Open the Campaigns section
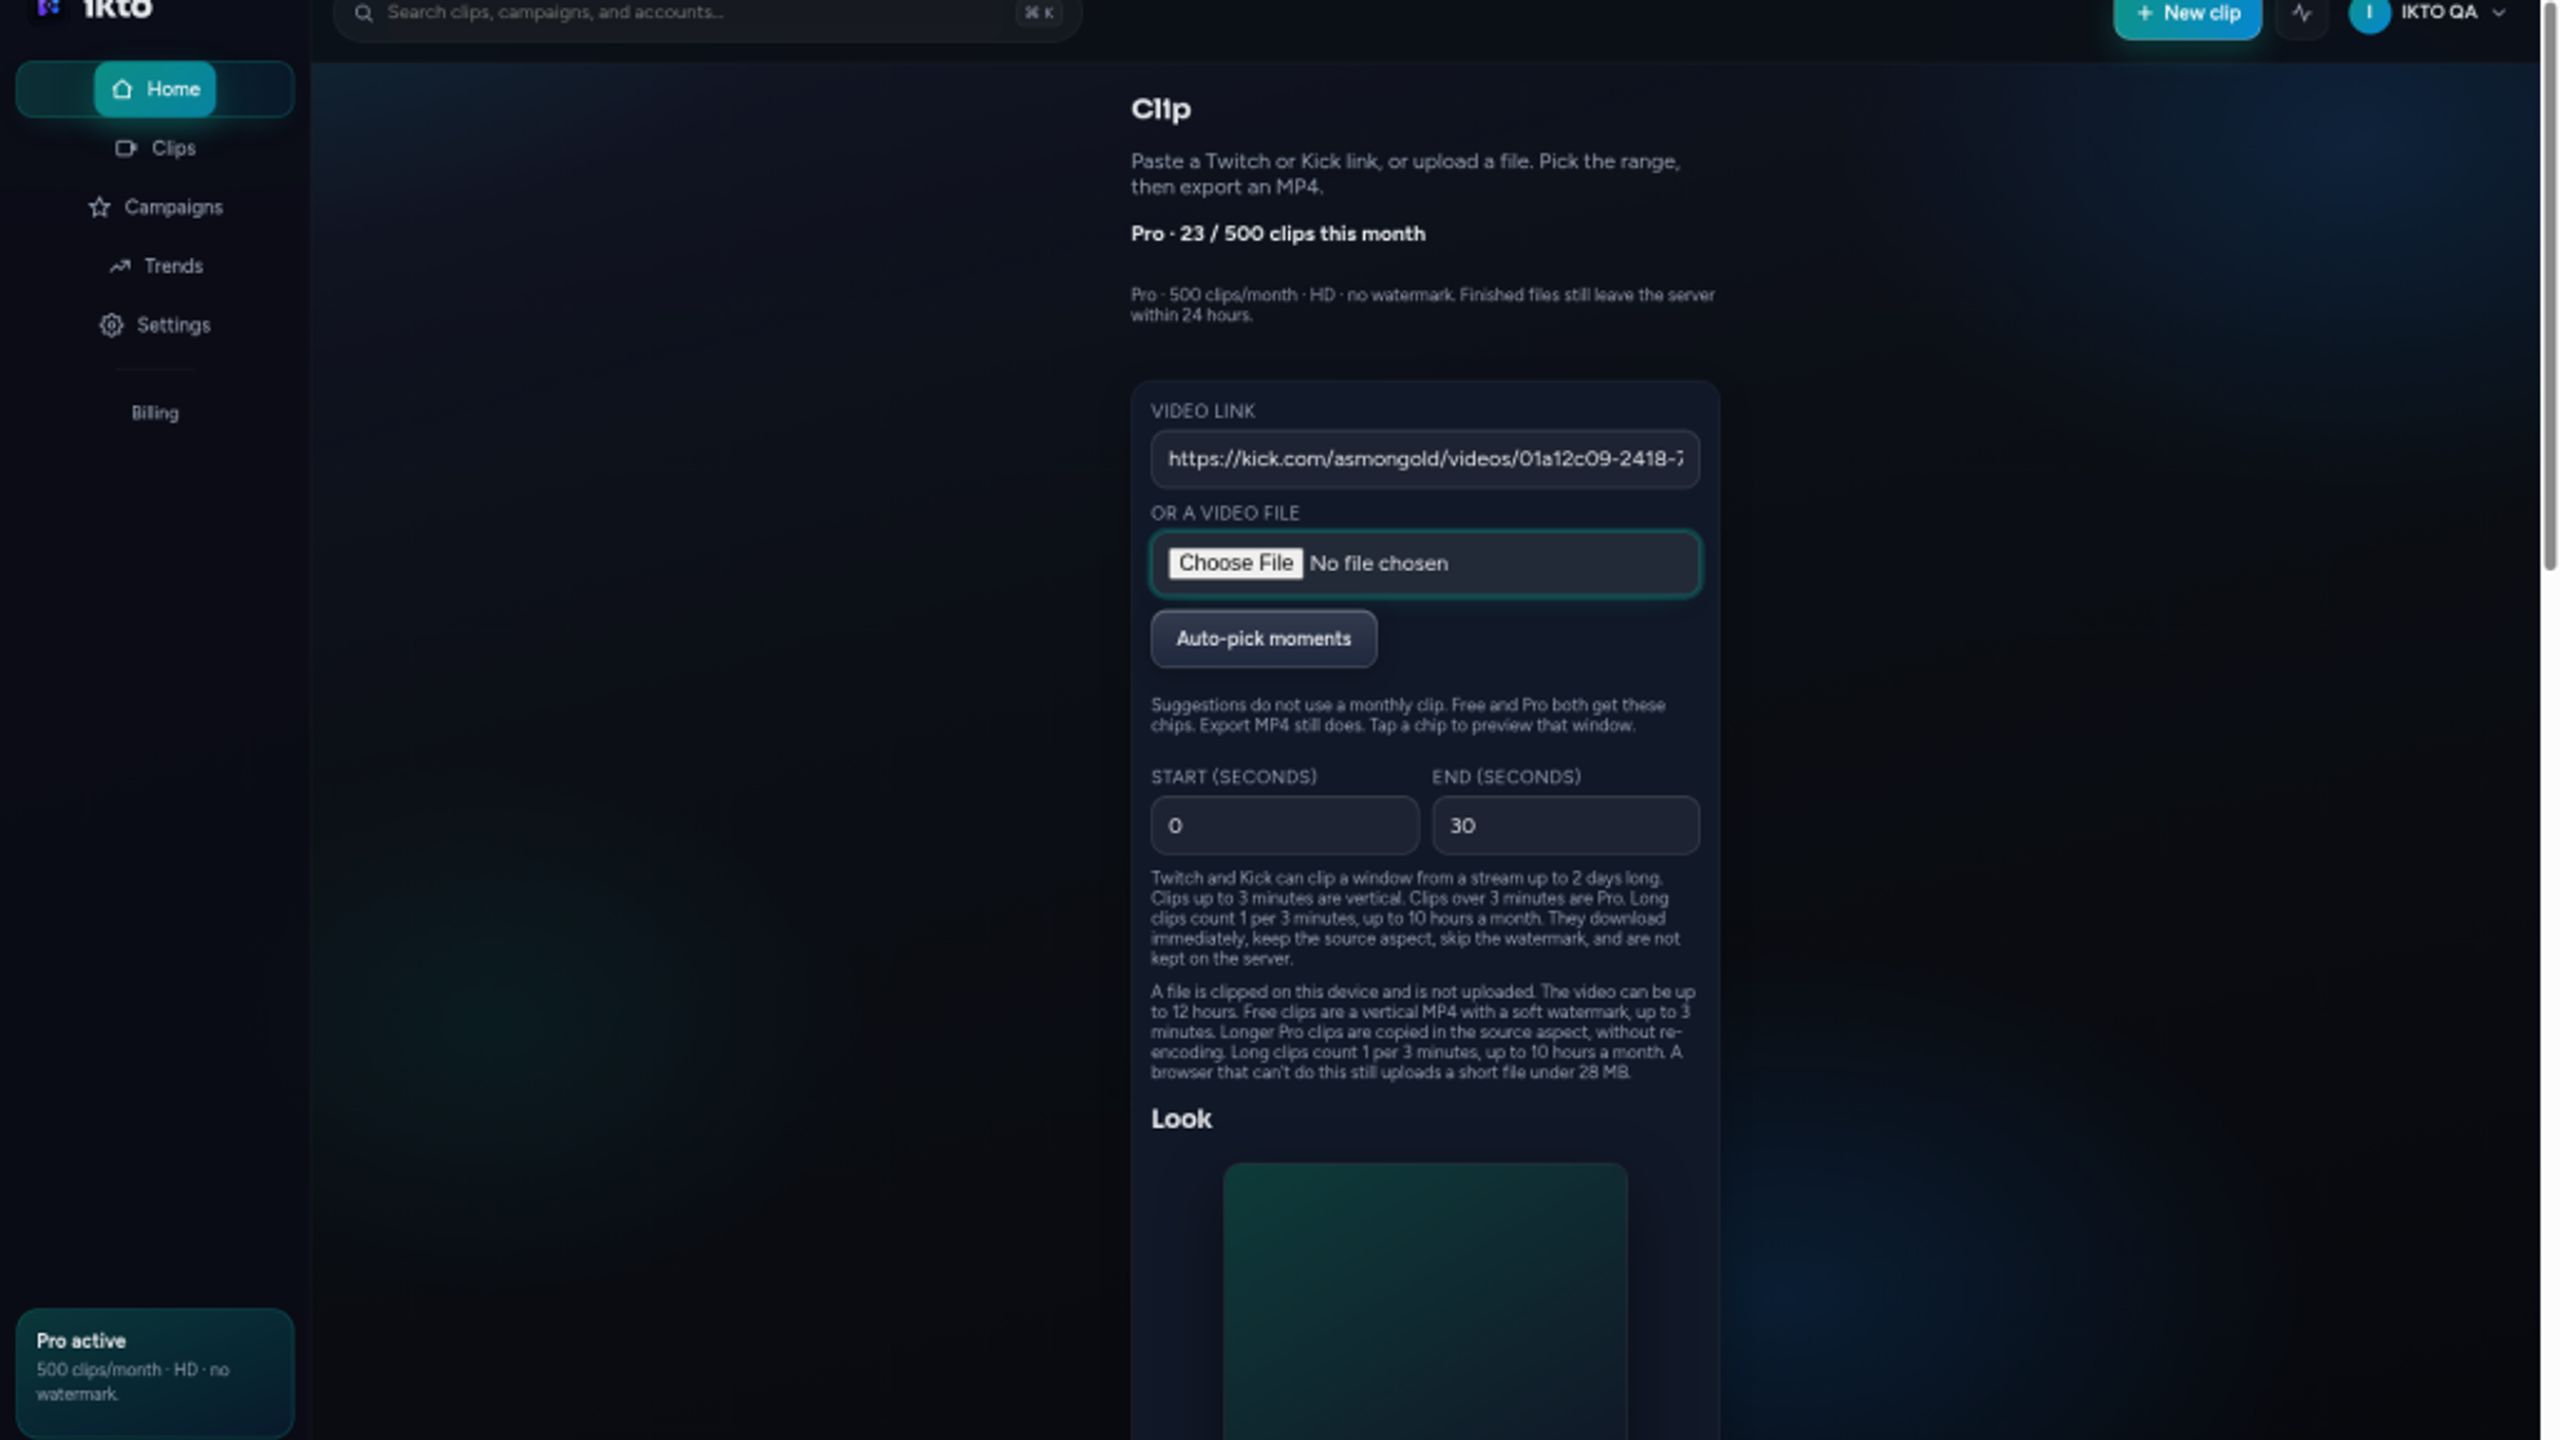This screenshot has width=2560, height=1440. [155, 207]
